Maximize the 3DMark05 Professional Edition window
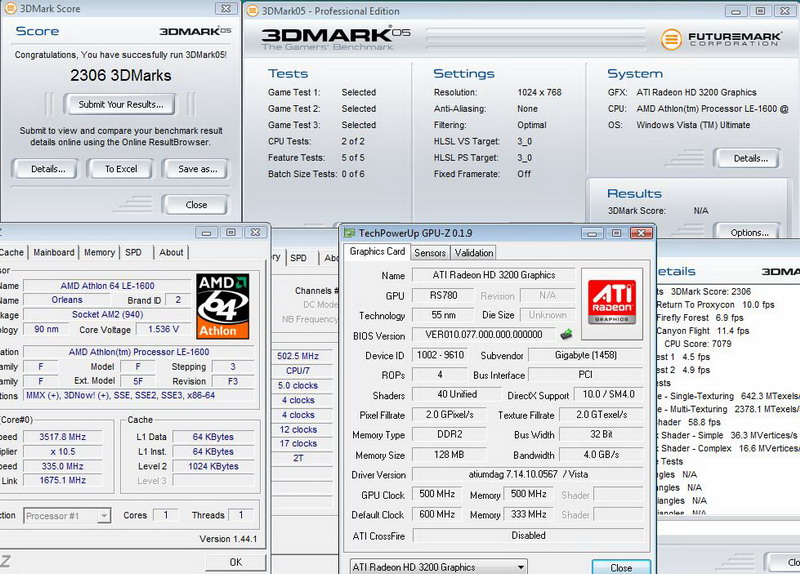 coord(760,11)
